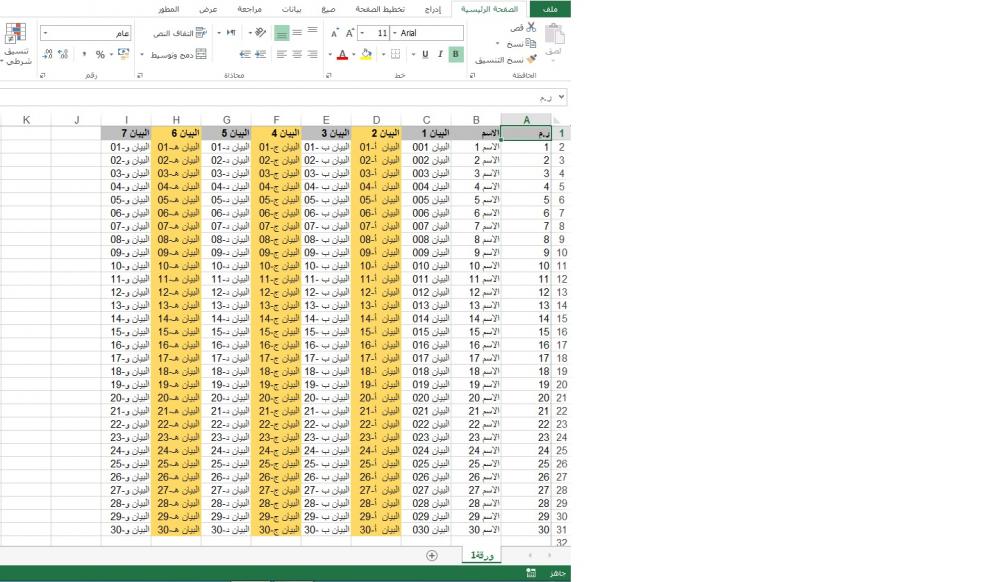Expand the underline style dropdown arrow
The width and height of the screenshot is (1000, 582).
(x=414, y=54)
